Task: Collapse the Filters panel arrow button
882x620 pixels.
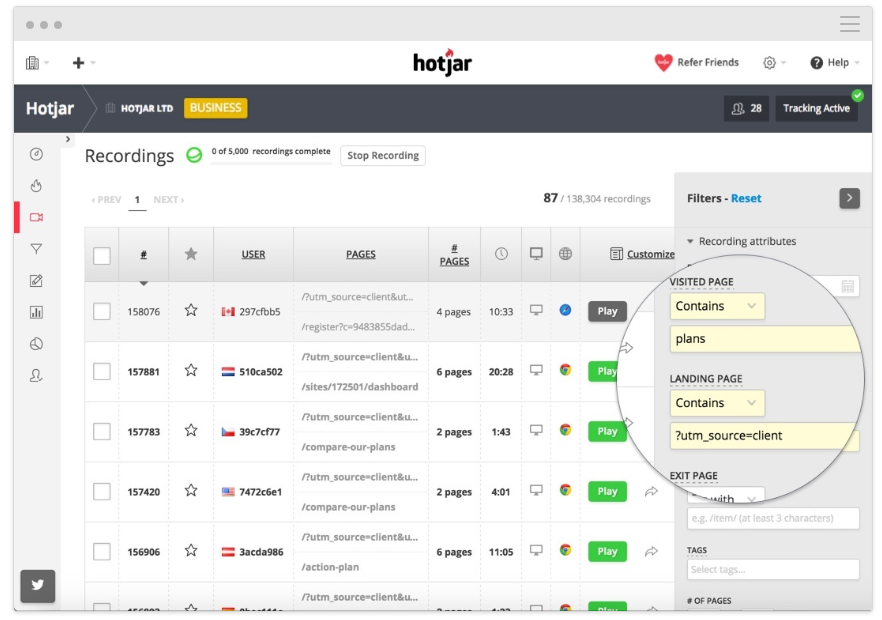Action: 849,198
